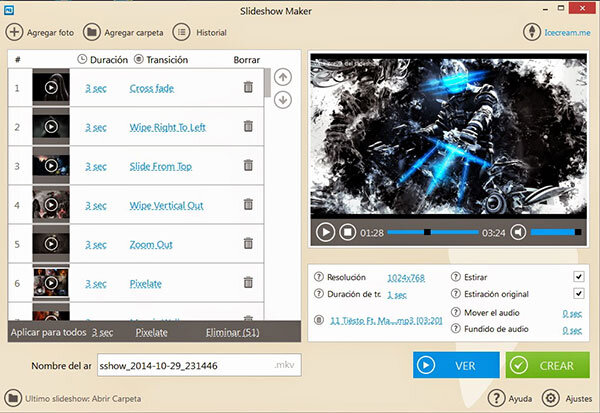Click the audio file remove icon

tap(318, 320)
